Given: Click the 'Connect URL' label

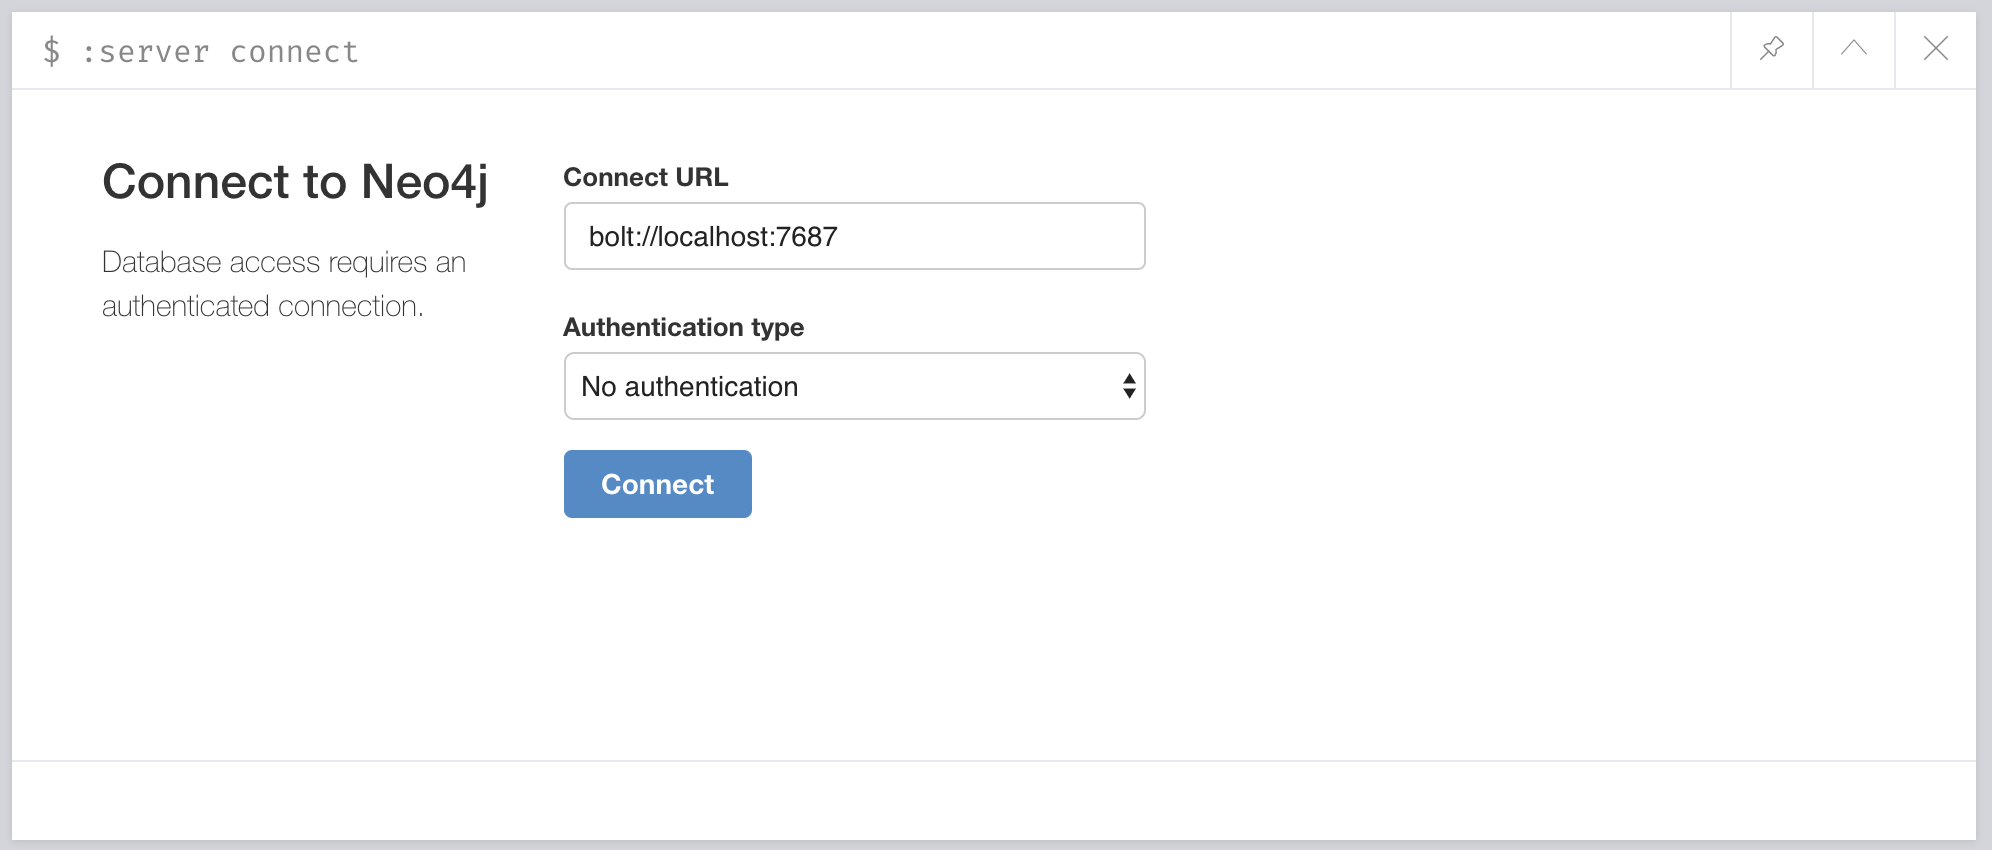Looking at the screenshot, I should pos(646,177).
